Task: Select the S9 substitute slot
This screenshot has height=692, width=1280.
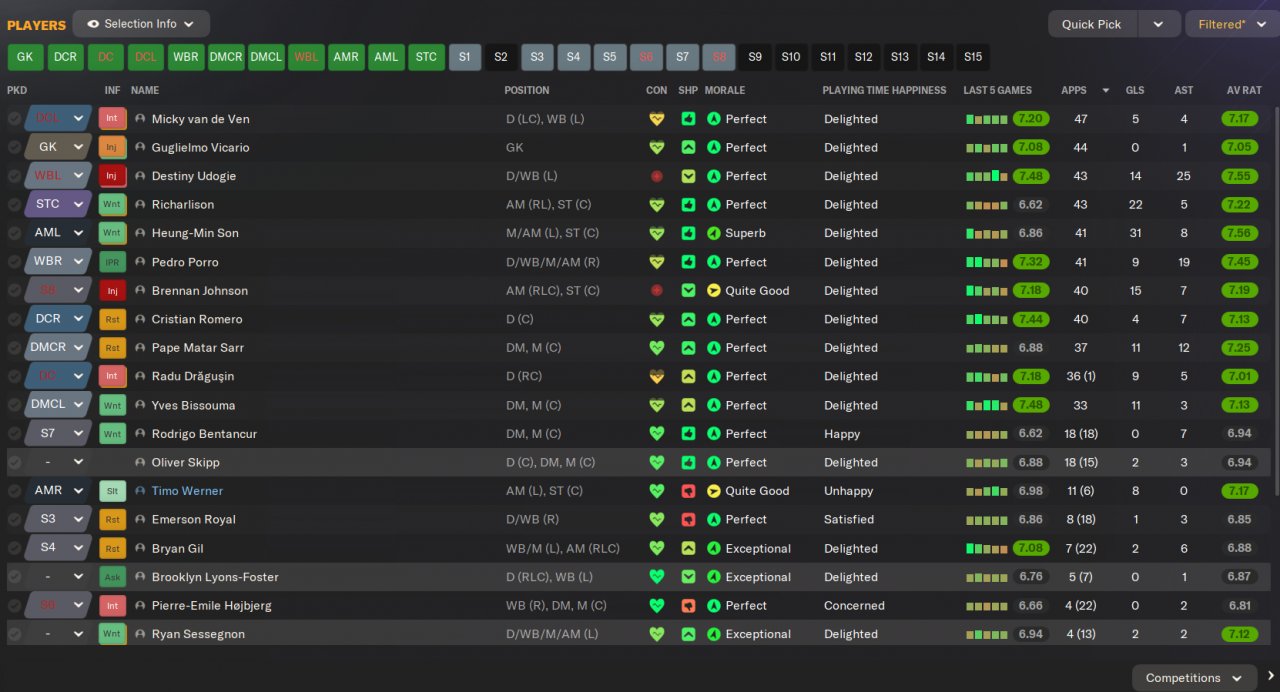Action: point(755,57)
